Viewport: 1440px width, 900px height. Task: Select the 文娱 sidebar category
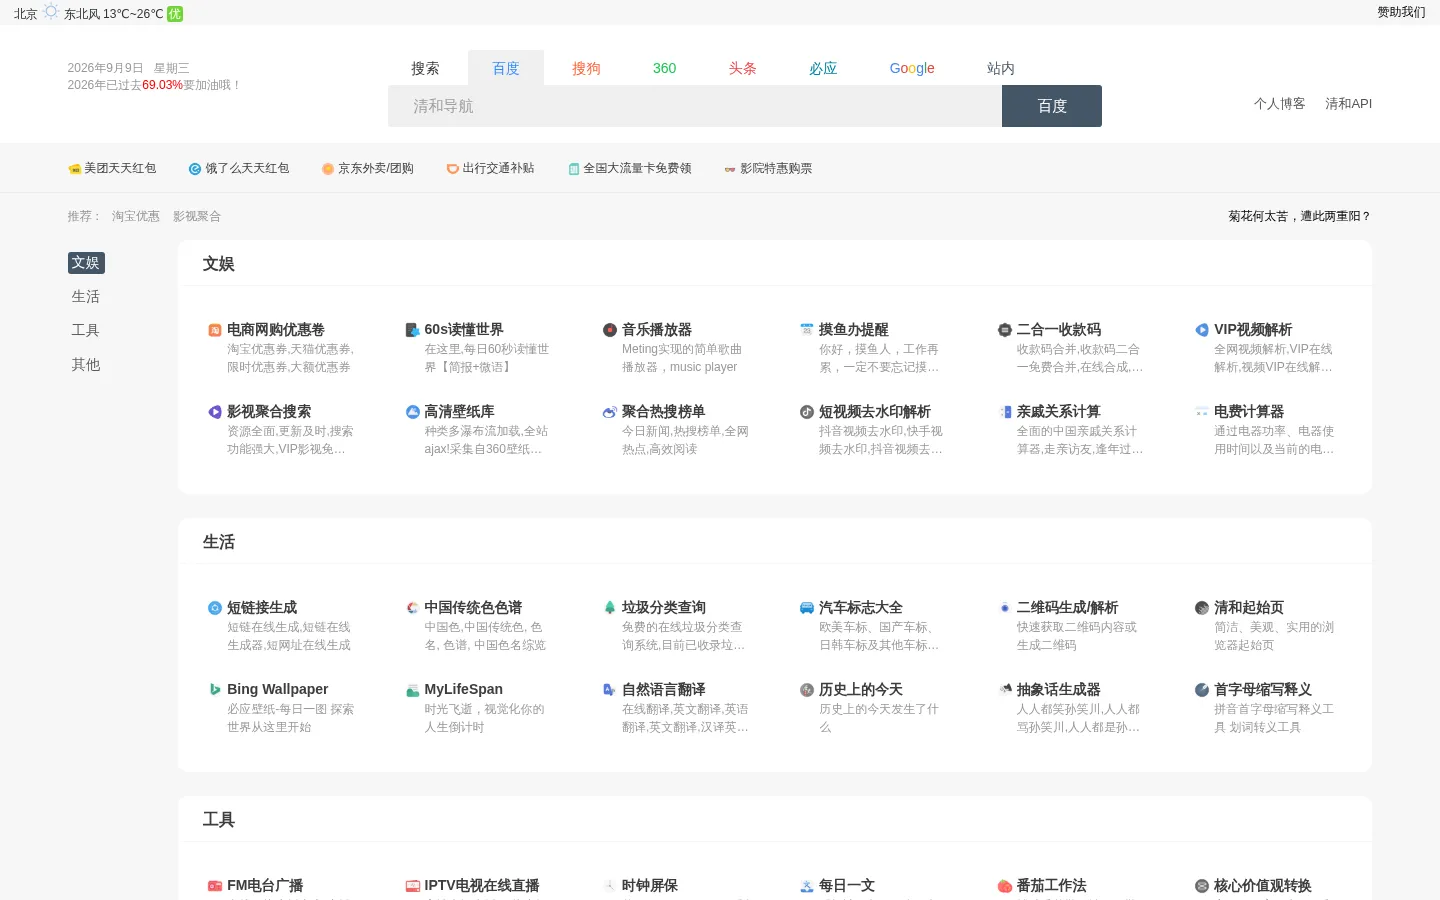point(86,263)
